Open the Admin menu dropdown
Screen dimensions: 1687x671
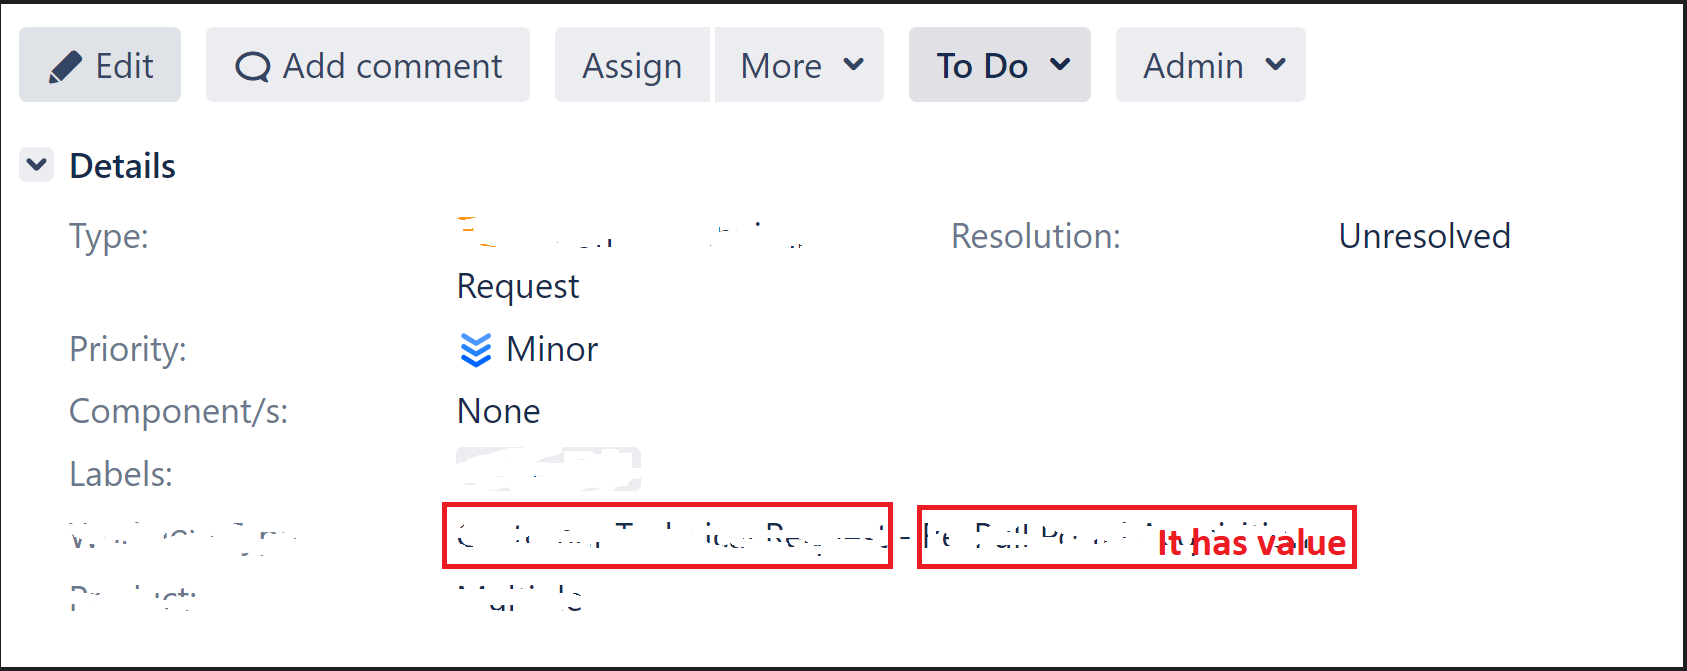[x=1211, y=65]
